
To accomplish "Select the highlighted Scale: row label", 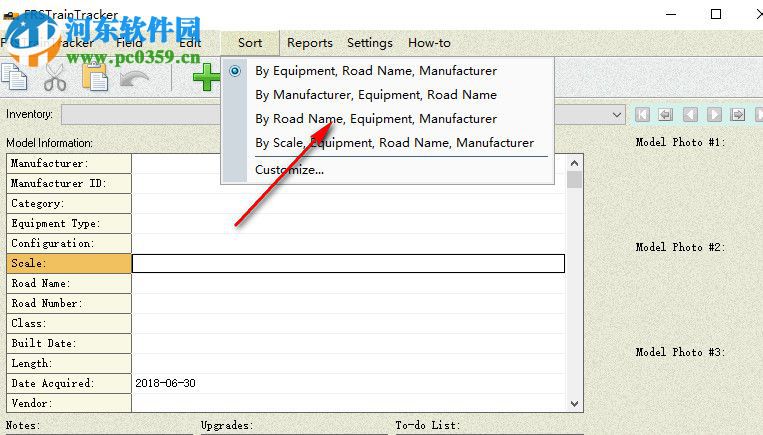I will pos(69,263).
